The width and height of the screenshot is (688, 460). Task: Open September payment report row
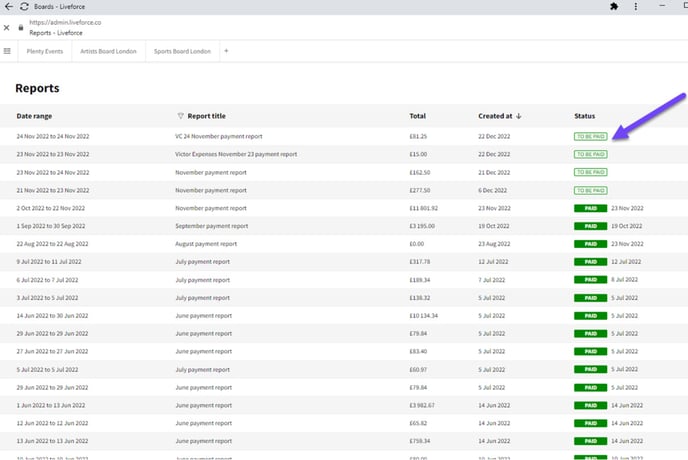tap(211, 226)
